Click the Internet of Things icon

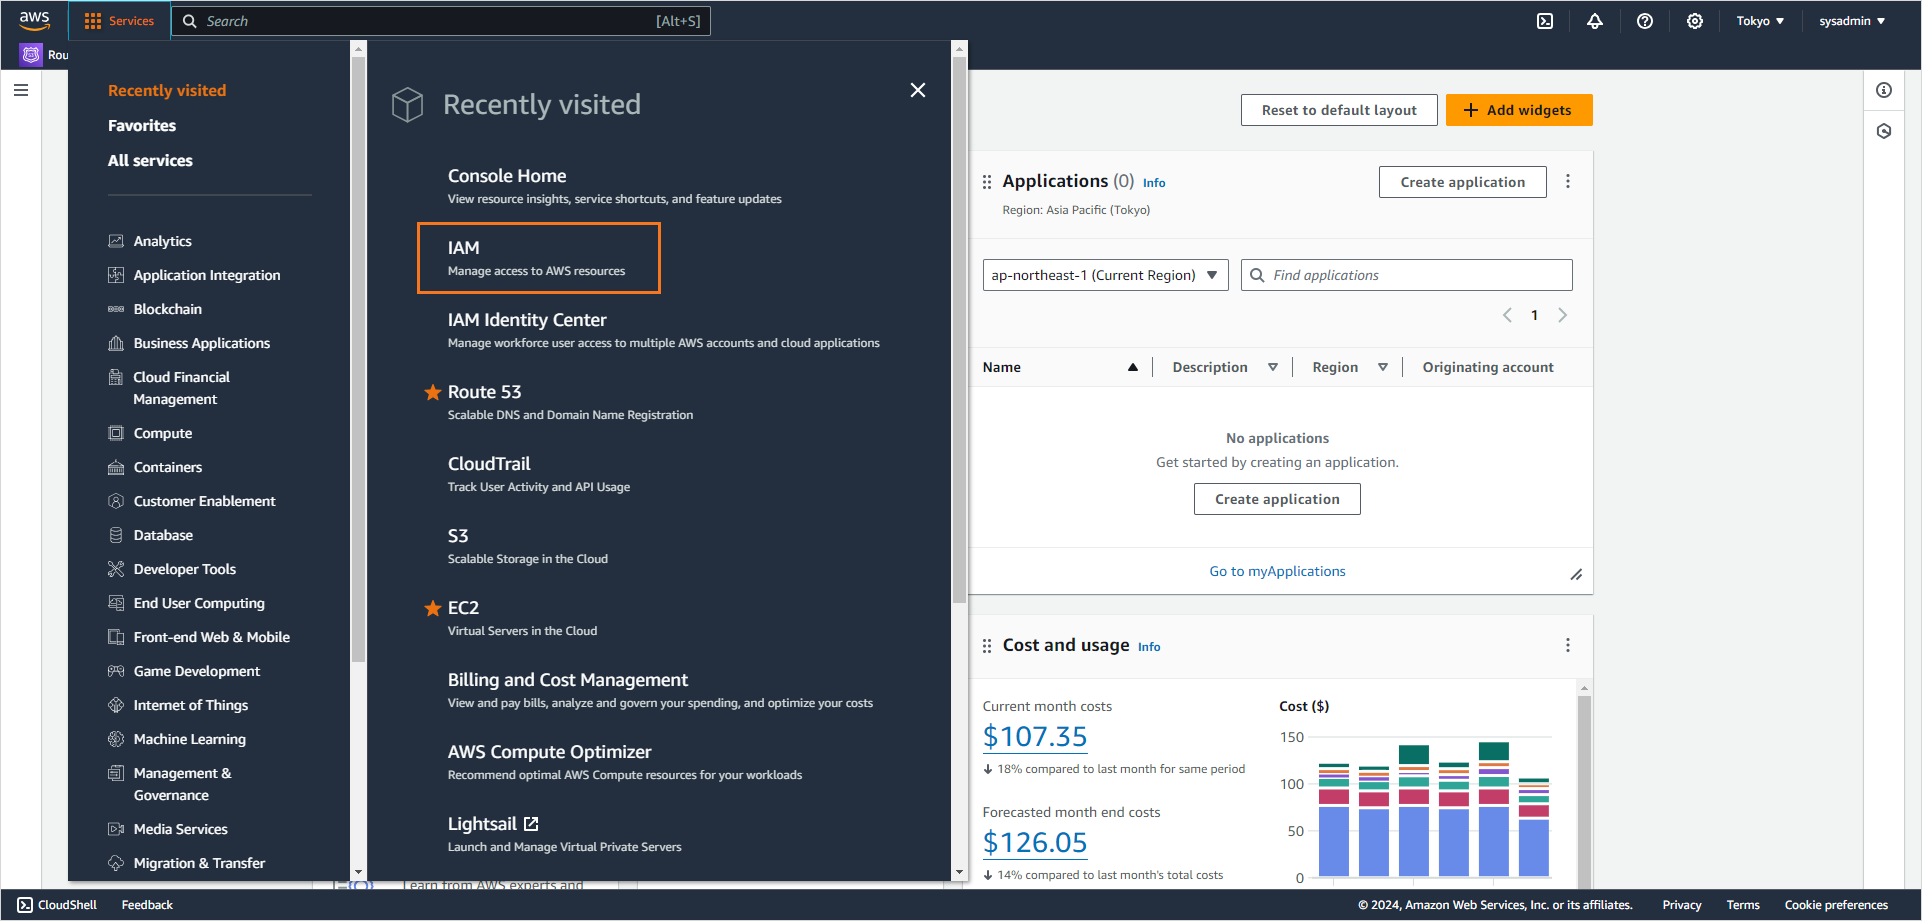click(116, 705)
